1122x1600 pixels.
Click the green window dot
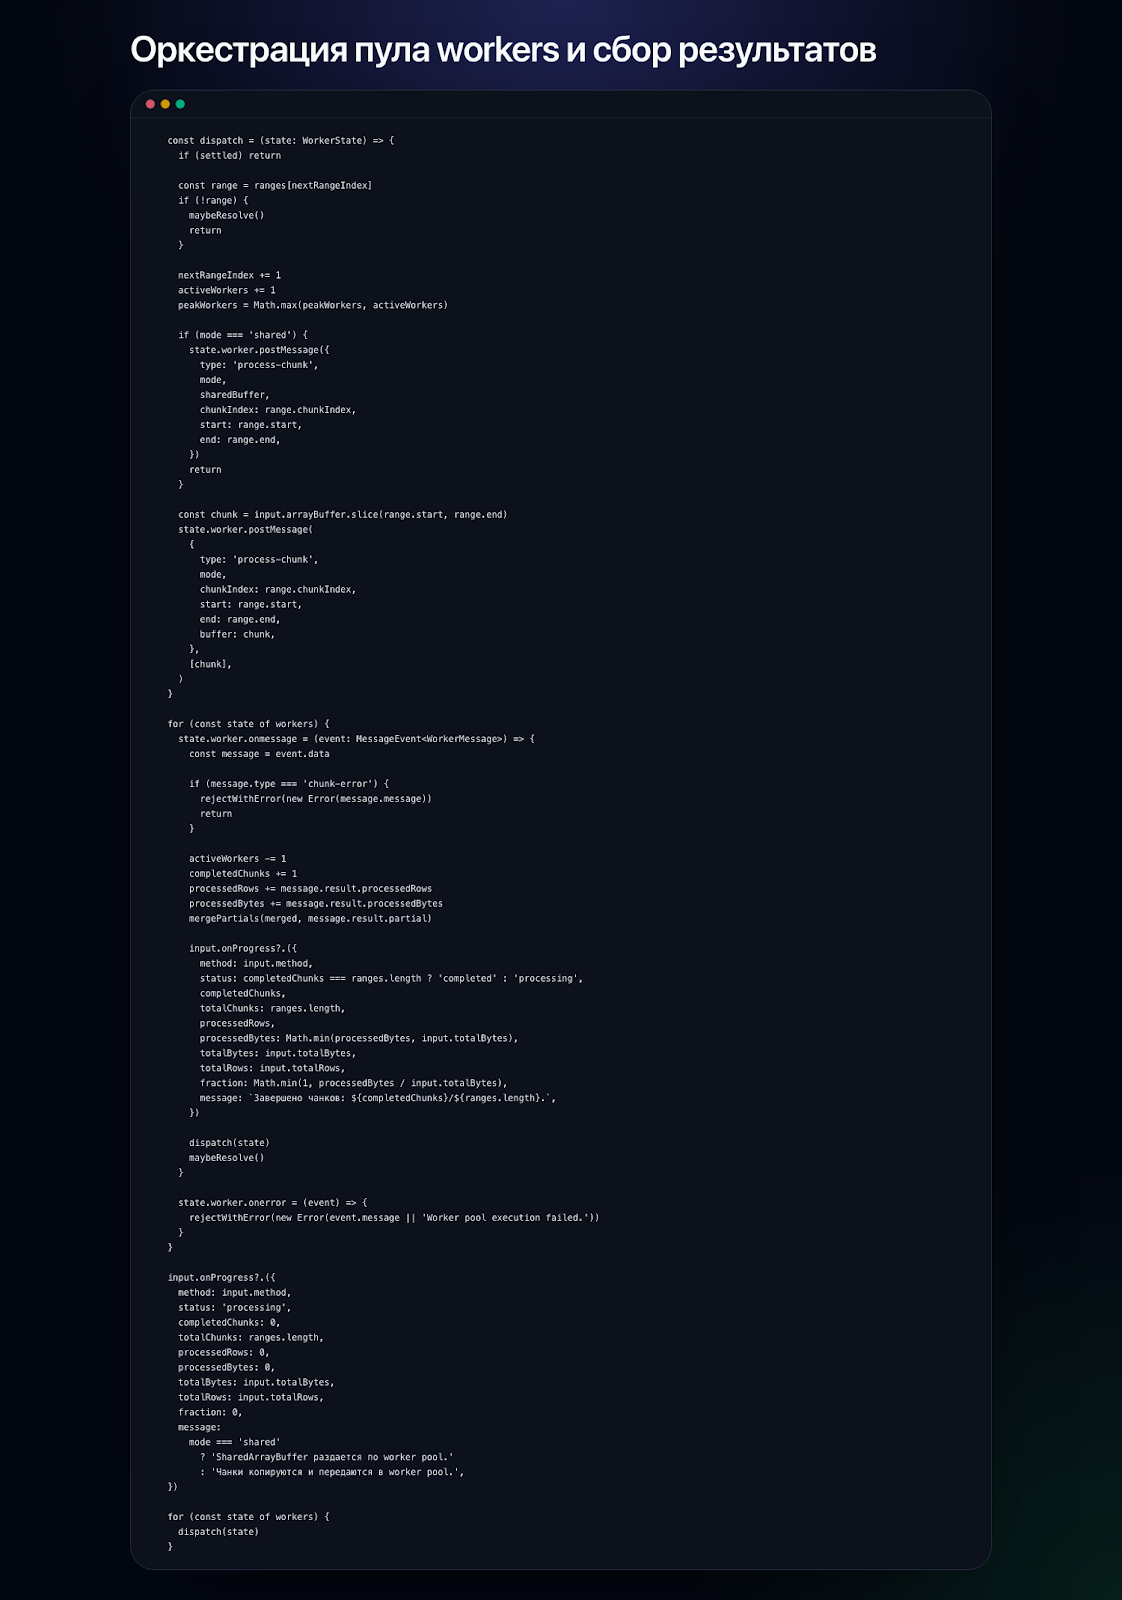click(180, 104)
